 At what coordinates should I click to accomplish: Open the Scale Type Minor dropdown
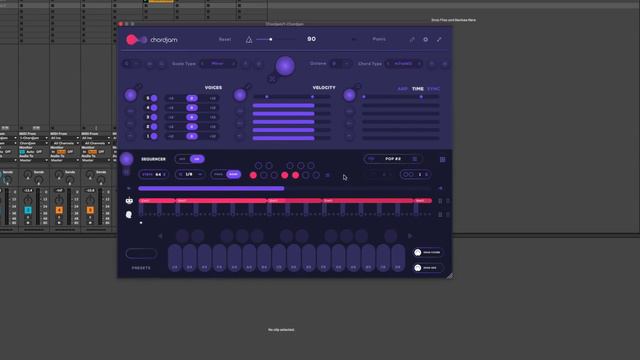pyautogui.click(x=218, y=64)
